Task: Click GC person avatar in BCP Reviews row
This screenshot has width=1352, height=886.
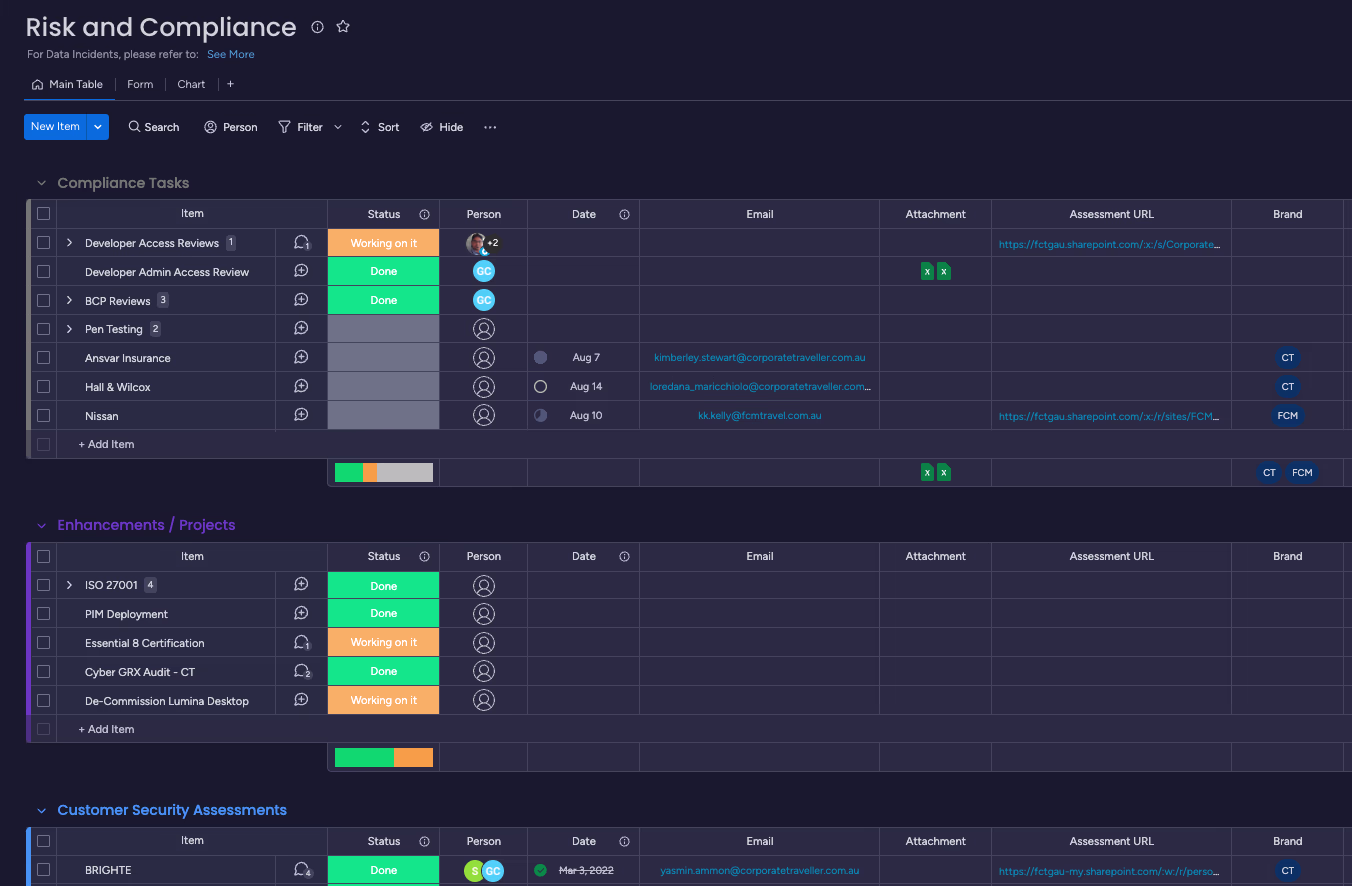Action: click(484, 300)
